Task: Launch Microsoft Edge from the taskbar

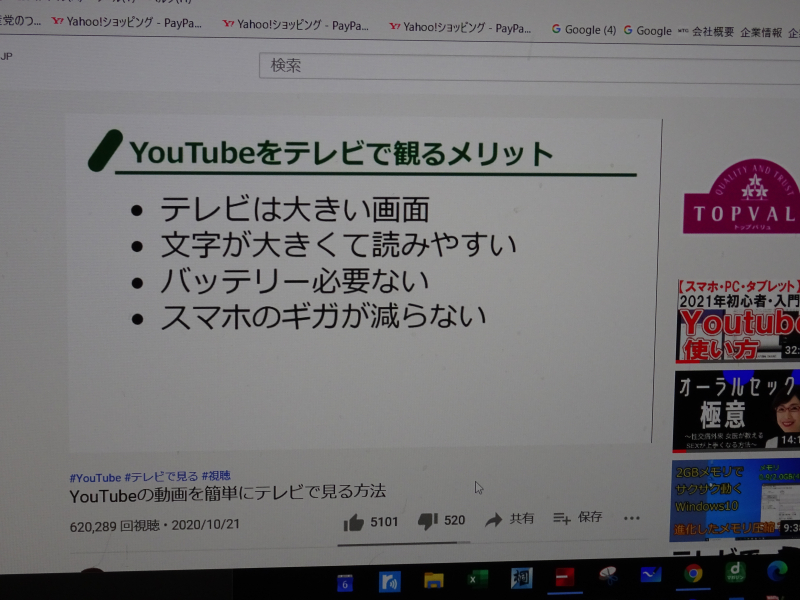Action: pyautogui.click(x=777, y=571)
